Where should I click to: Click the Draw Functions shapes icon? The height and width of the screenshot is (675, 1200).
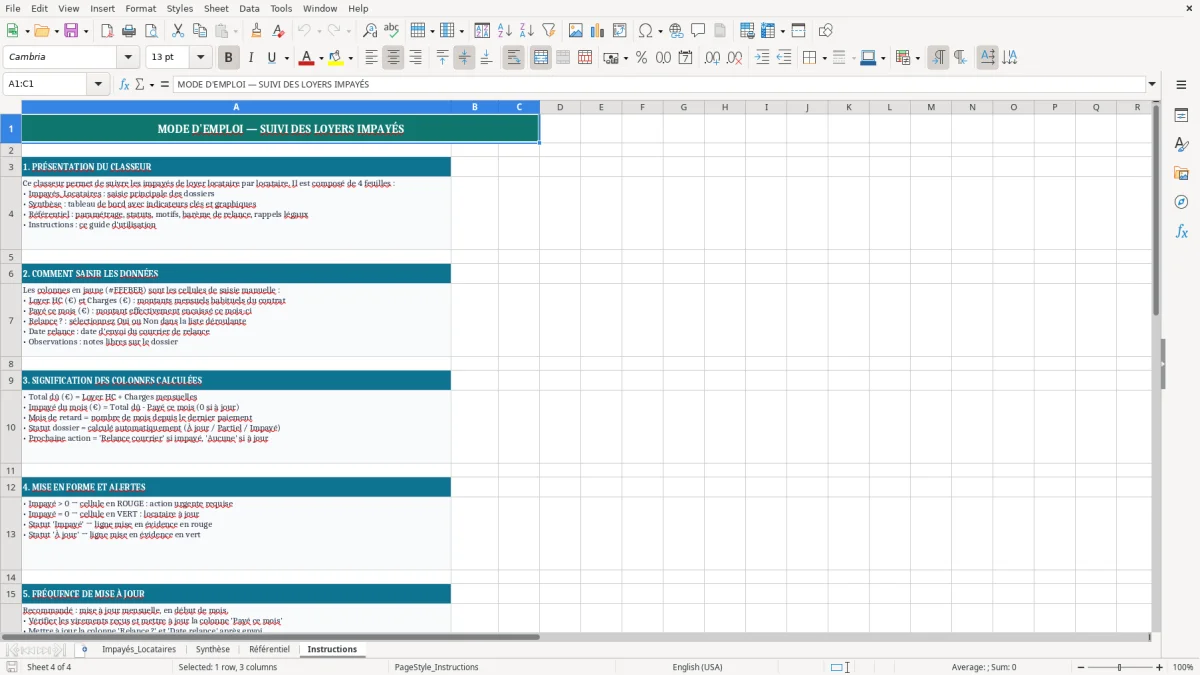tap(825, 31)
